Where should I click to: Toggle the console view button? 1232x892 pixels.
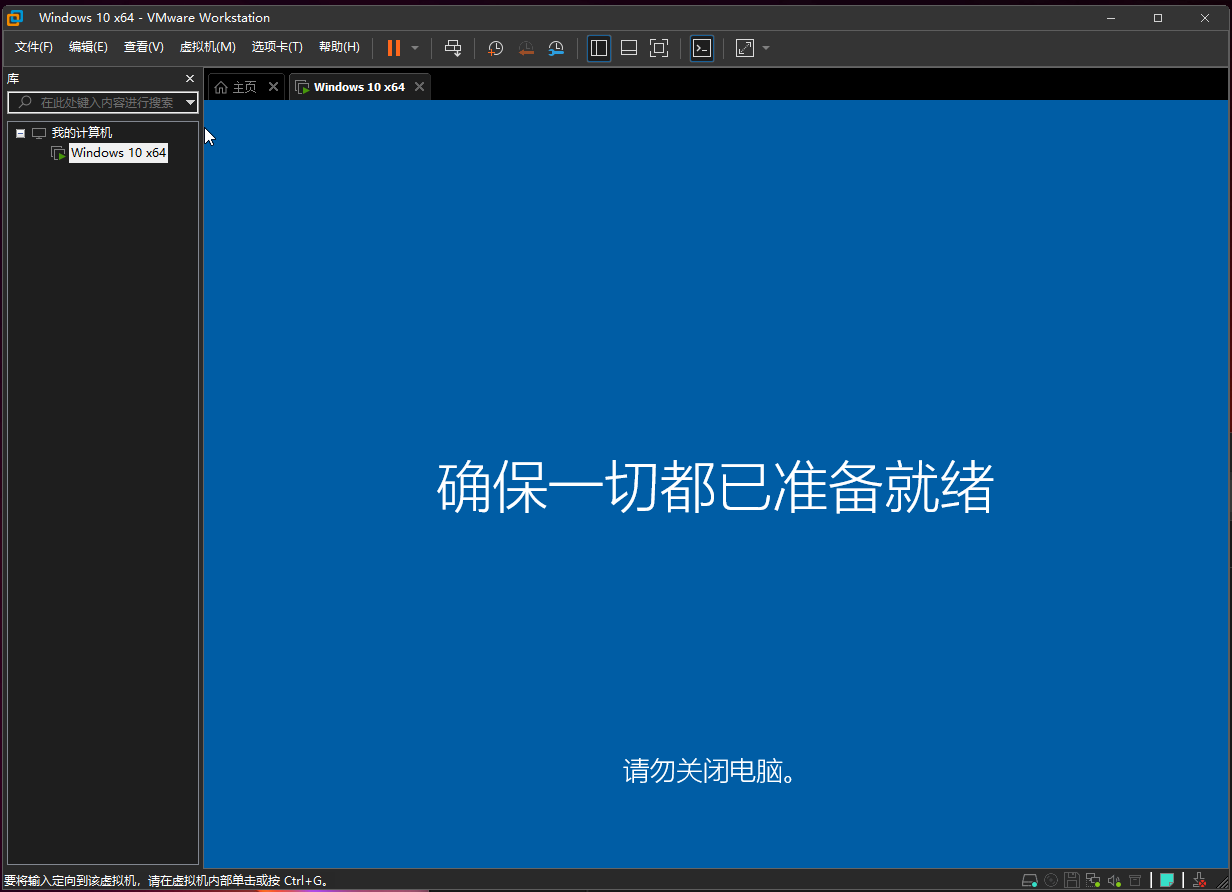click(702, 48)
